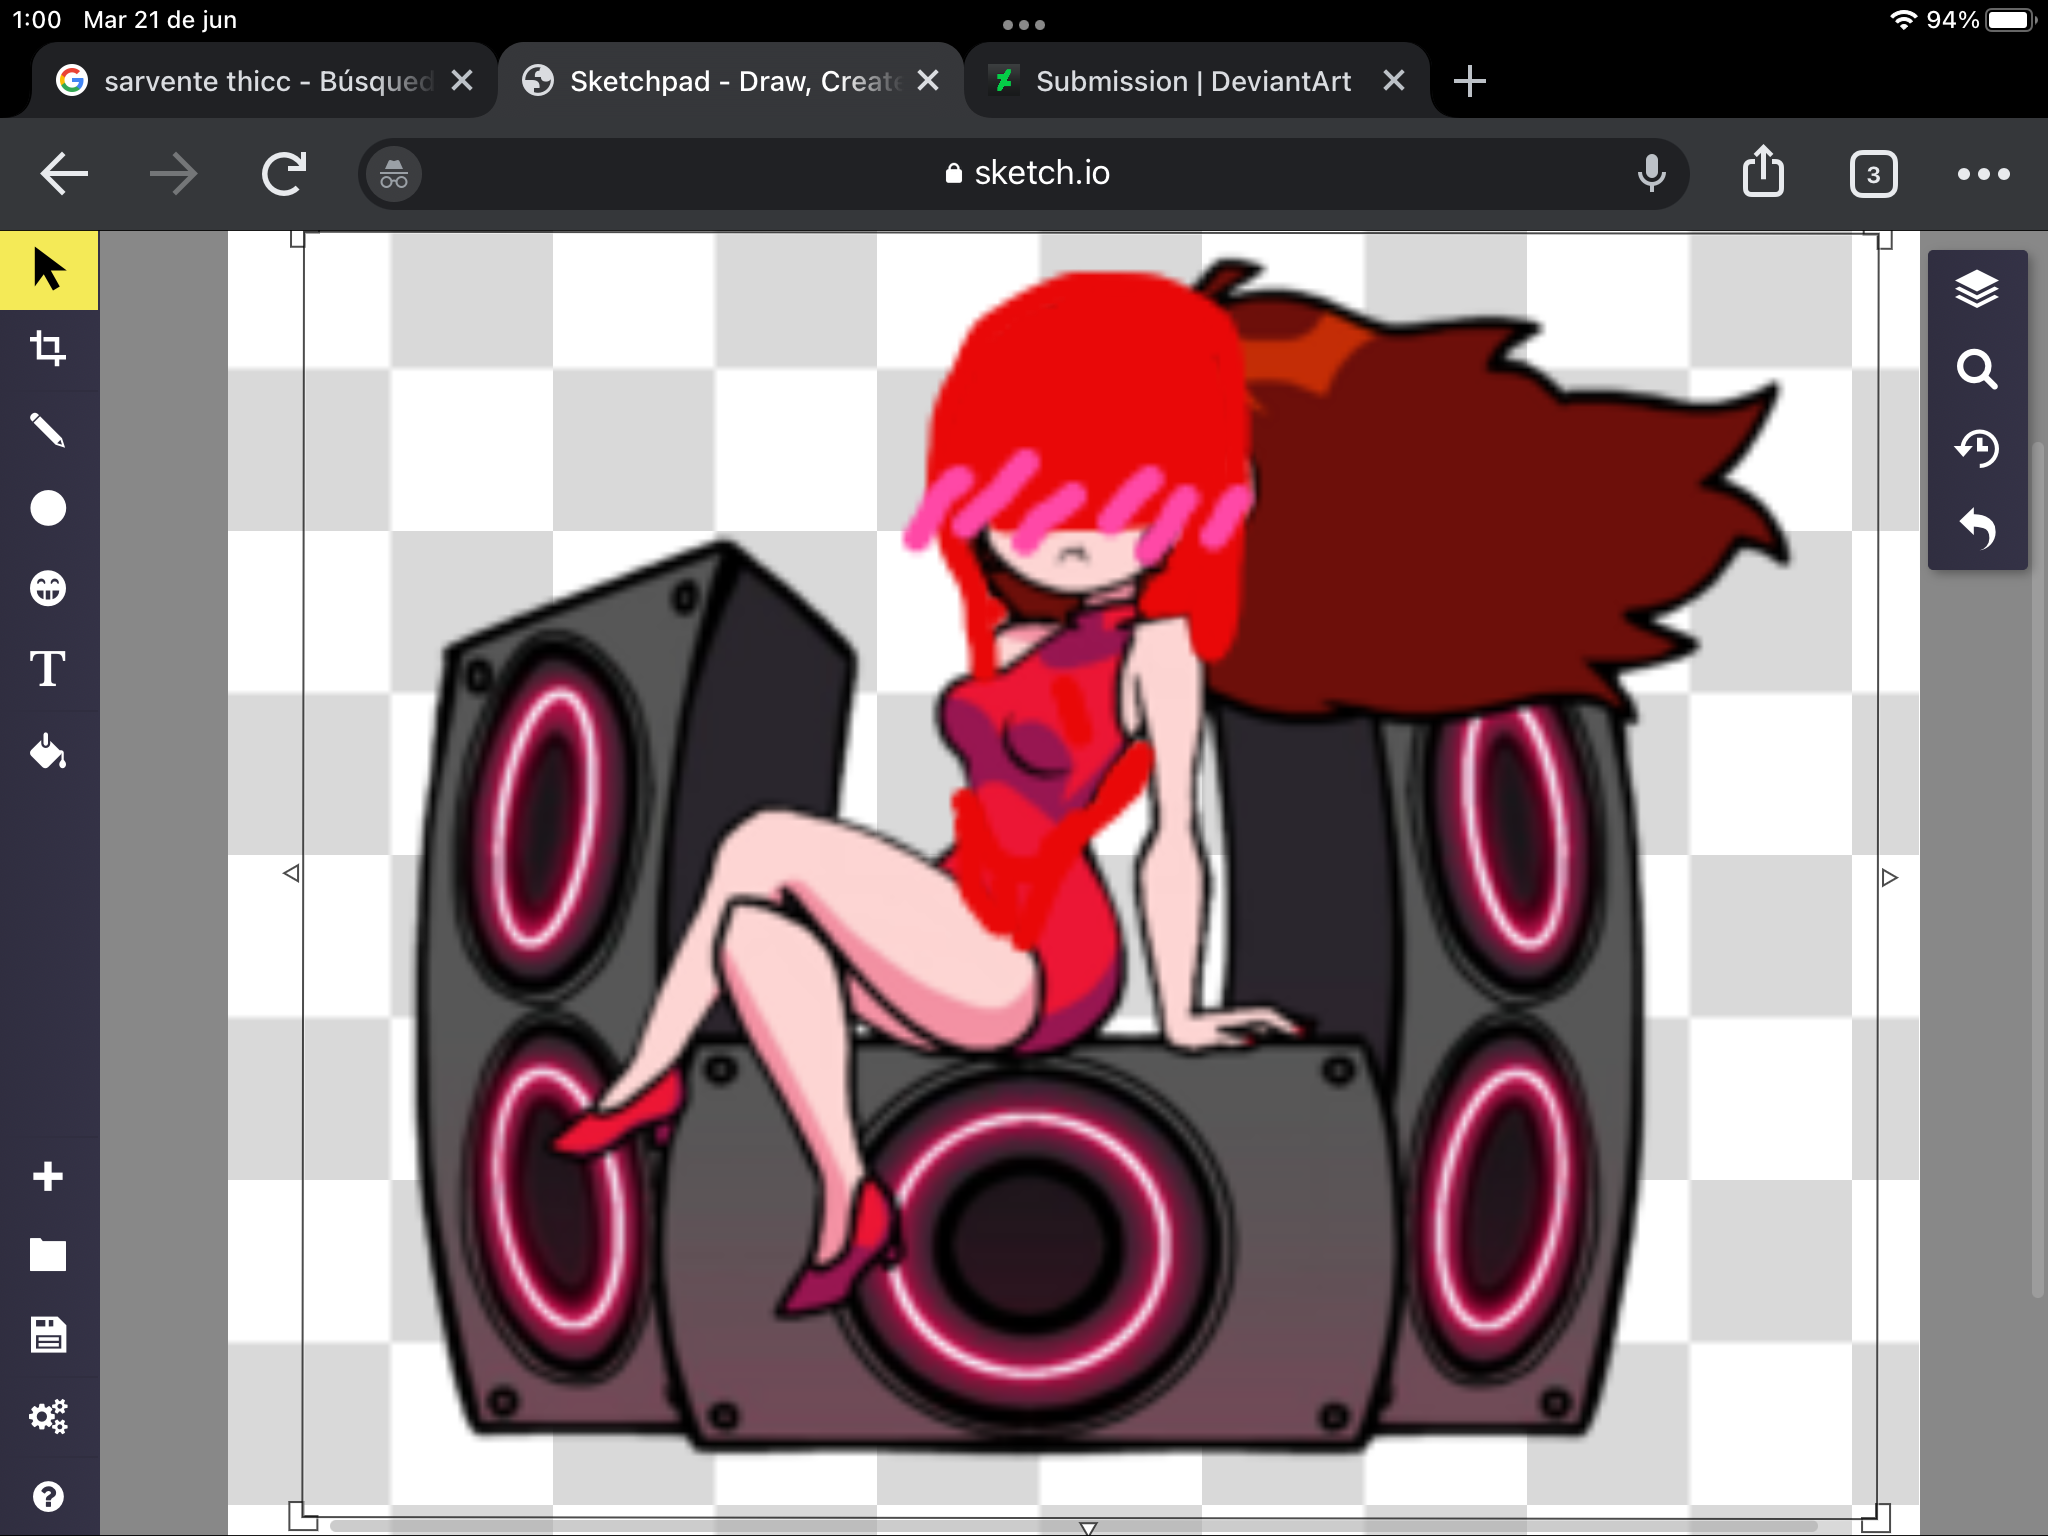Switch to the Submission DeviantArt tab
This screenshot has height=1536, width=2048.
tap(1180, 81)
